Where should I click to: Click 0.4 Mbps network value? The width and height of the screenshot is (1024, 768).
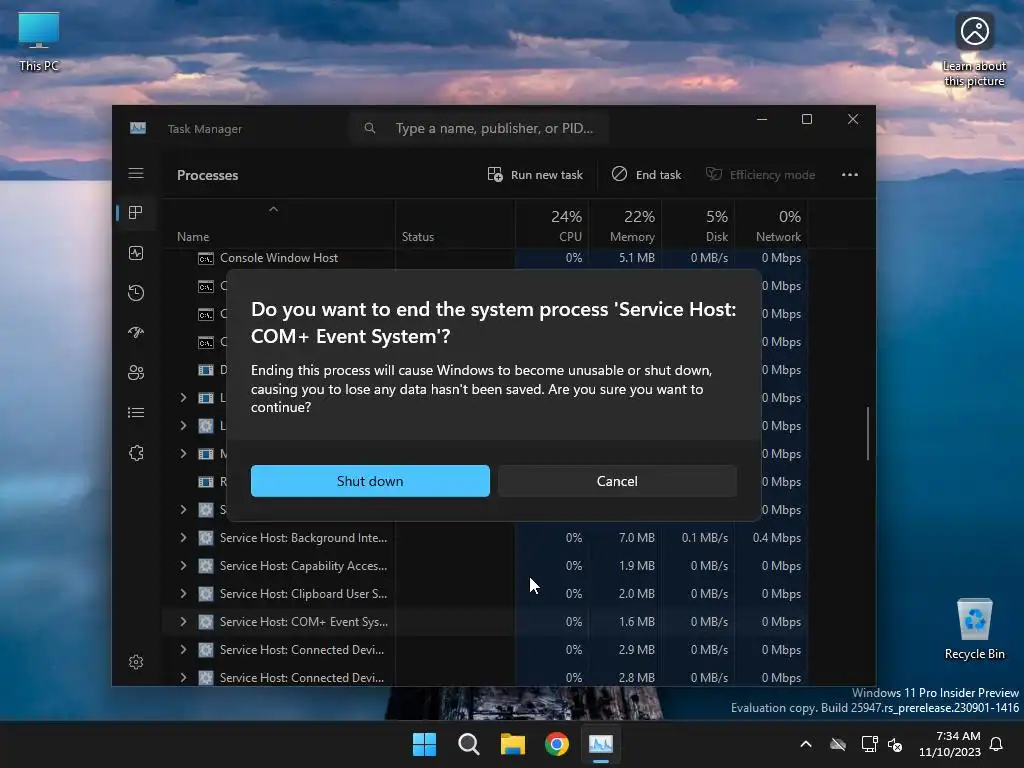(776, 538)
